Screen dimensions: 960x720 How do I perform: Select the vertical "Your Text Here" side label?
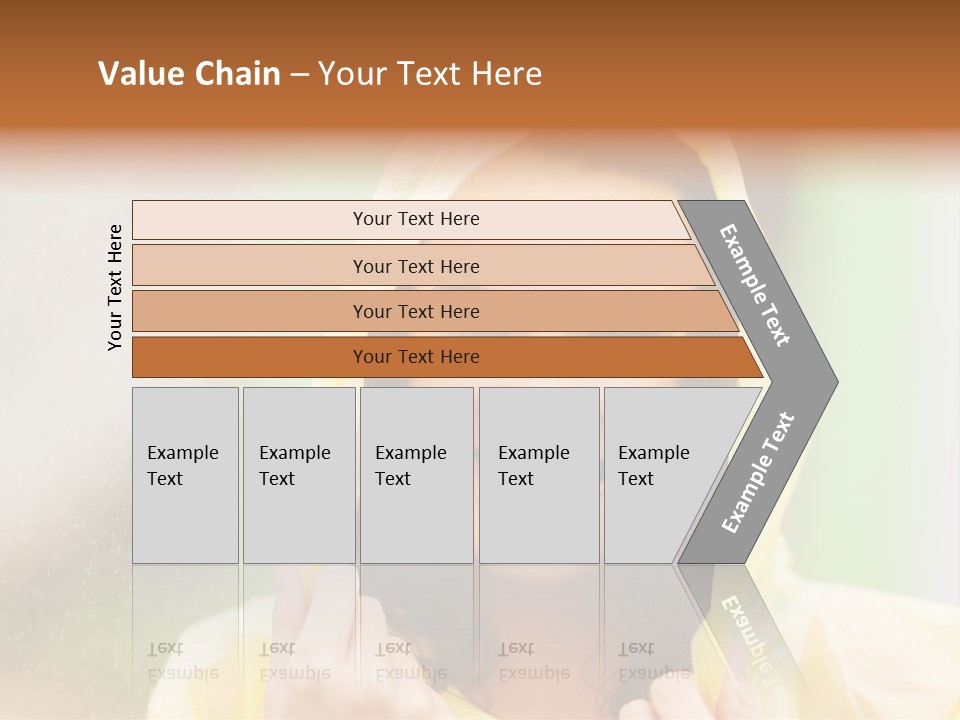pyautogui.click(x=115, y=287)
